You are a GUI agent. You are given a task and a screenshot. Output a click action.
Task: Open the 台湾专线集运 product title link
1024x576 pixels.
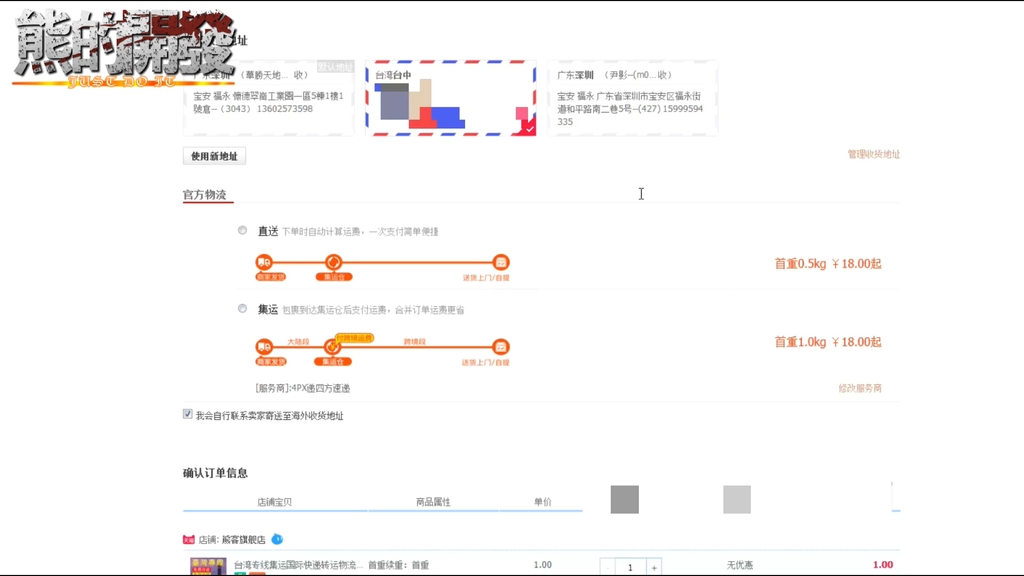coord(298,565)
